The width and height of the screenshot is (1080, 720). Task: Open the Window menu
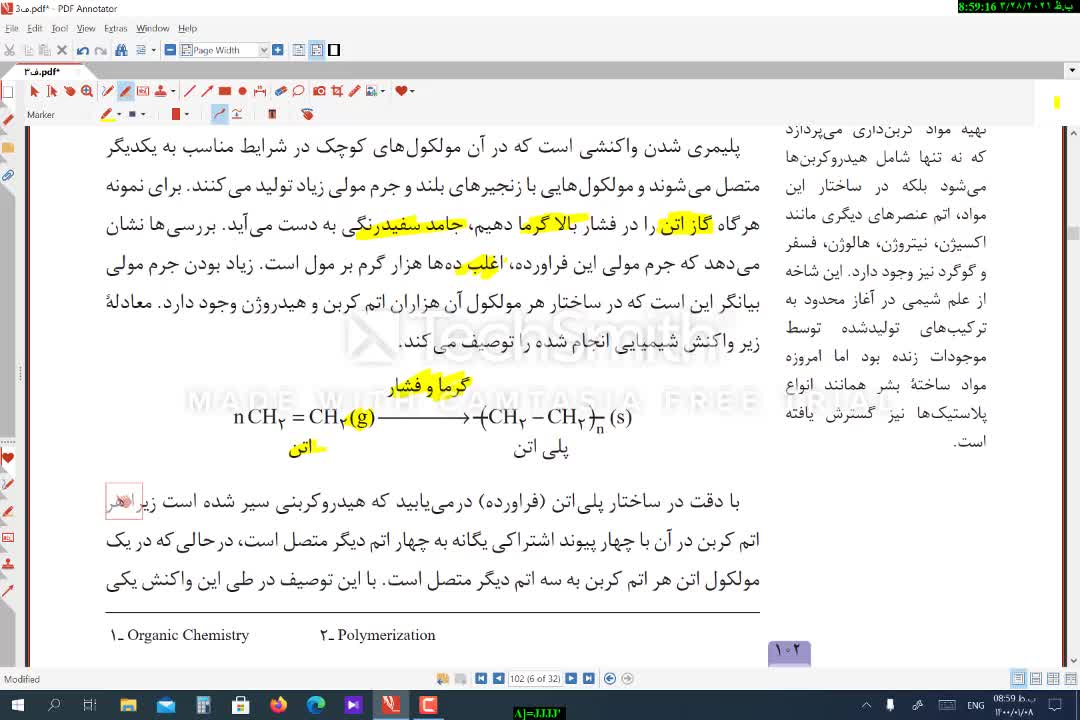coord(152,28)
